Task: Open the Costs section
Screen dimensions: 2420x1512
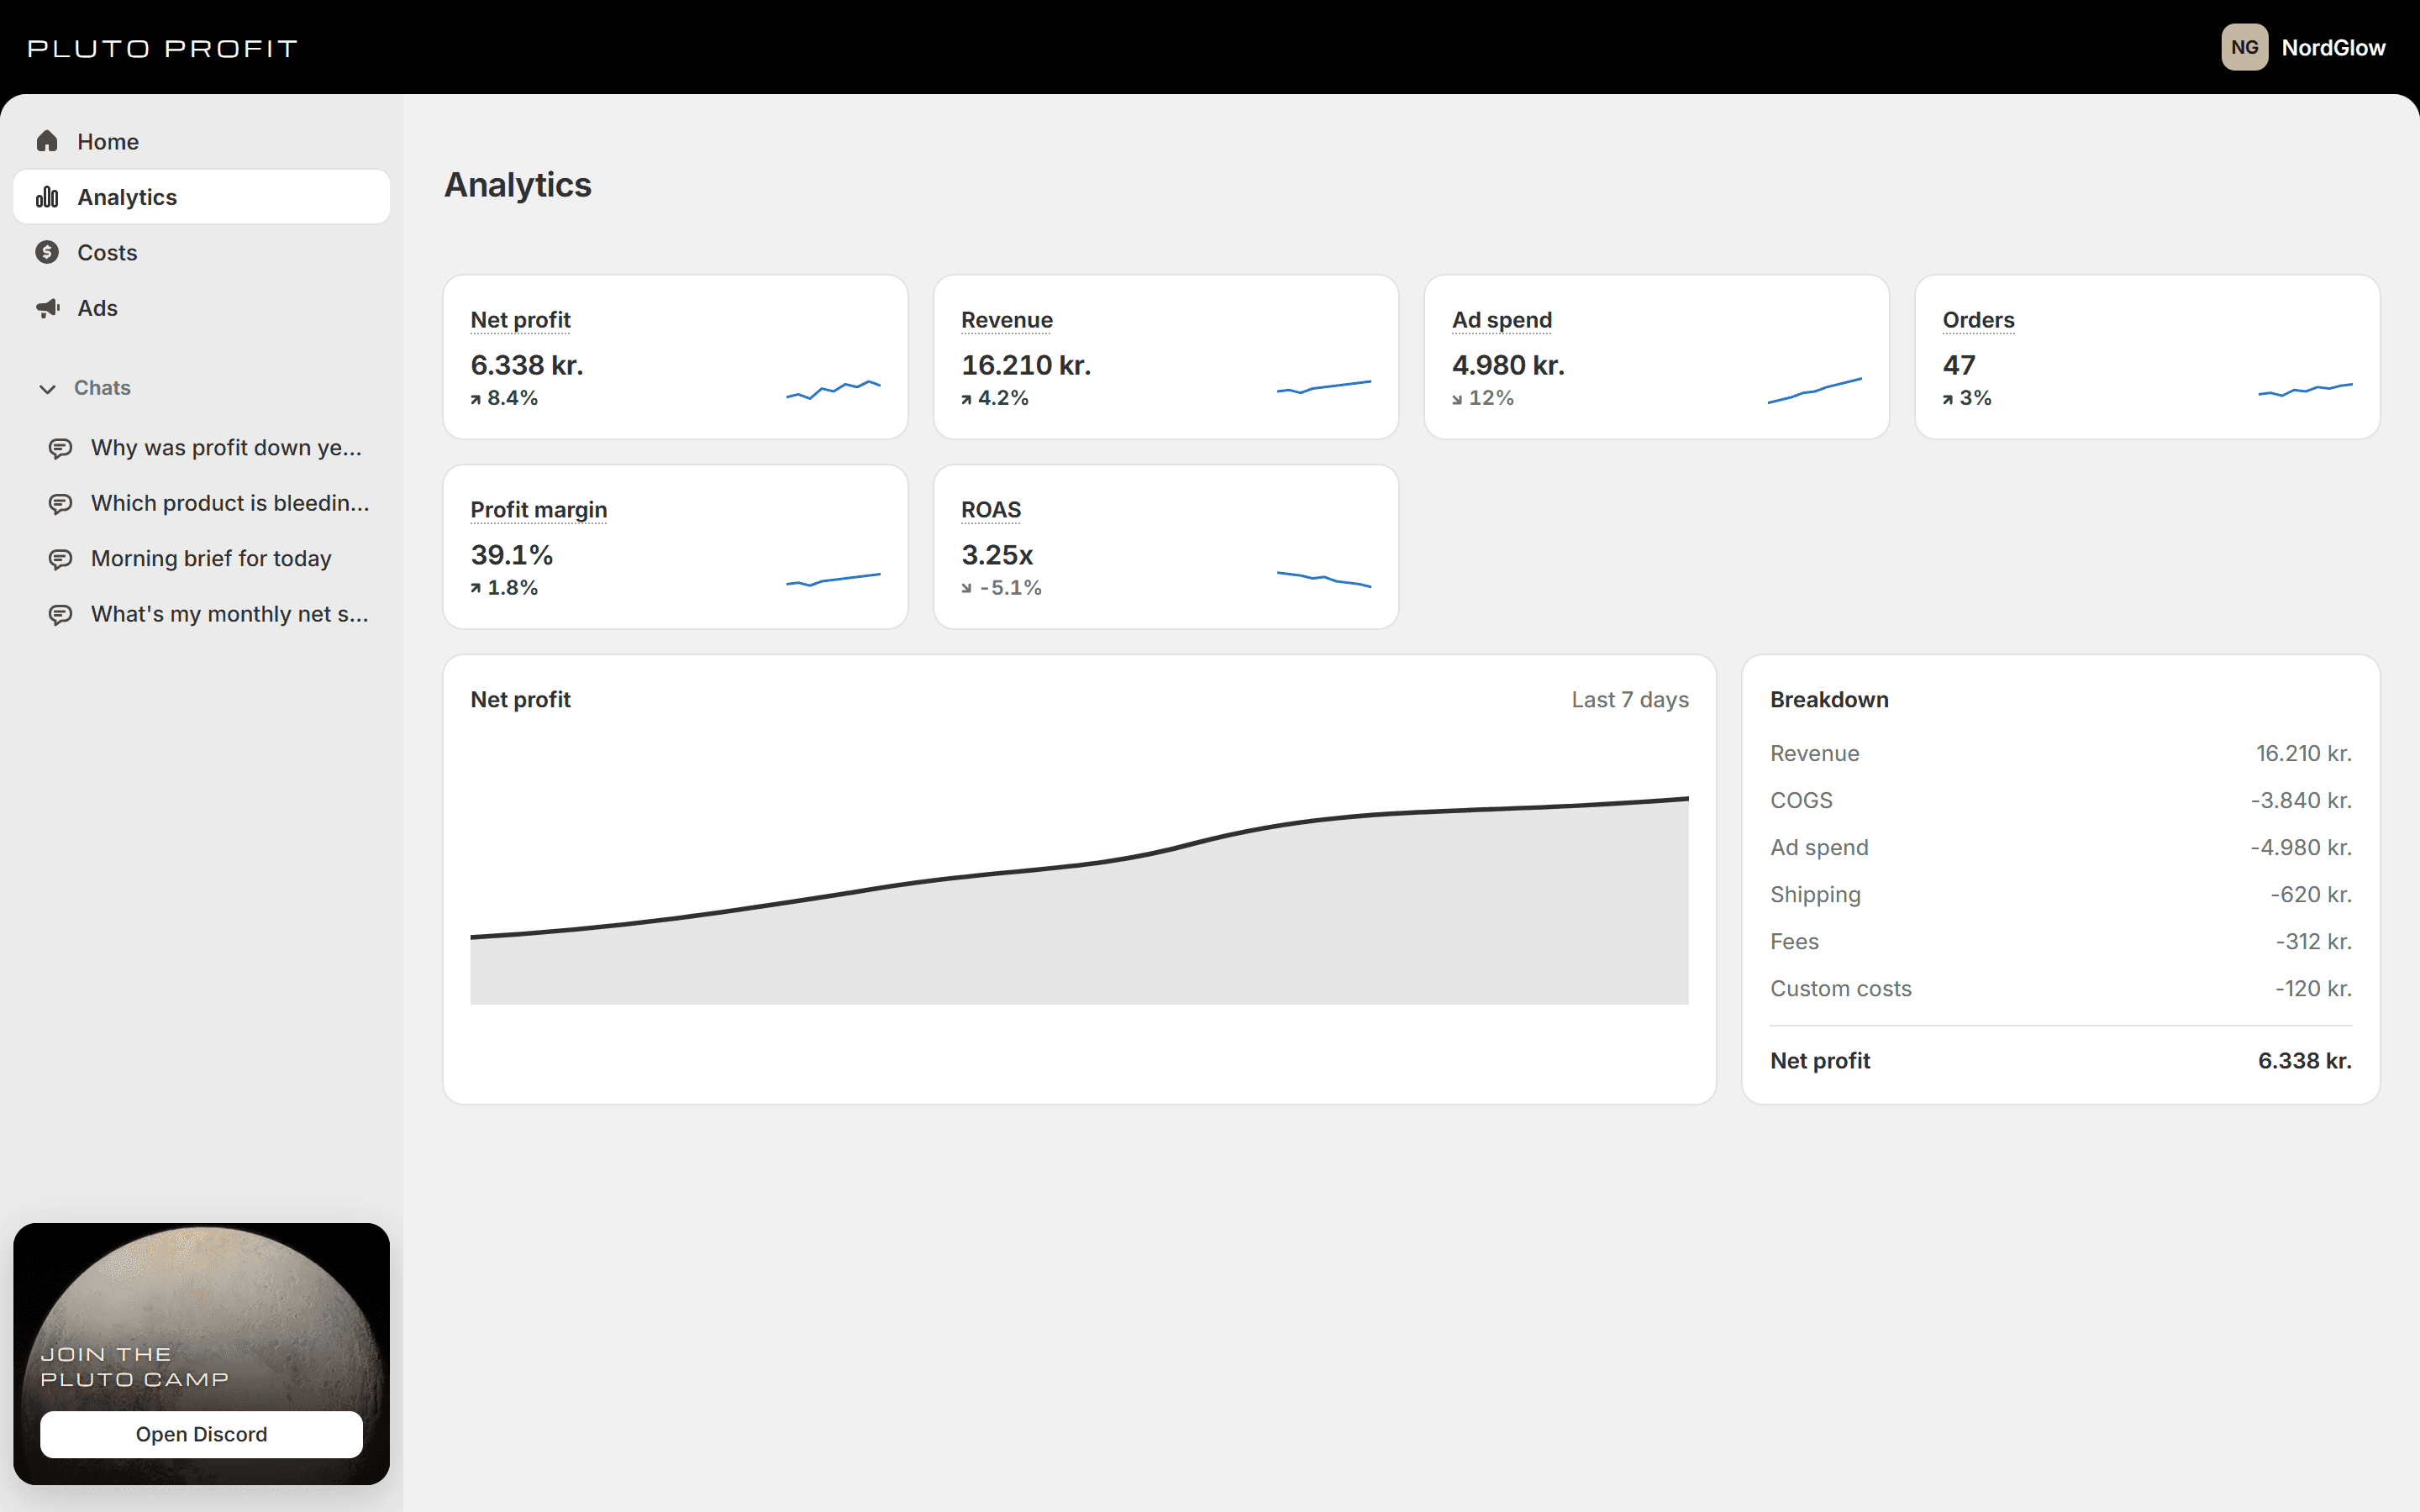Action: pyautogui.click(x=201, y=252)
